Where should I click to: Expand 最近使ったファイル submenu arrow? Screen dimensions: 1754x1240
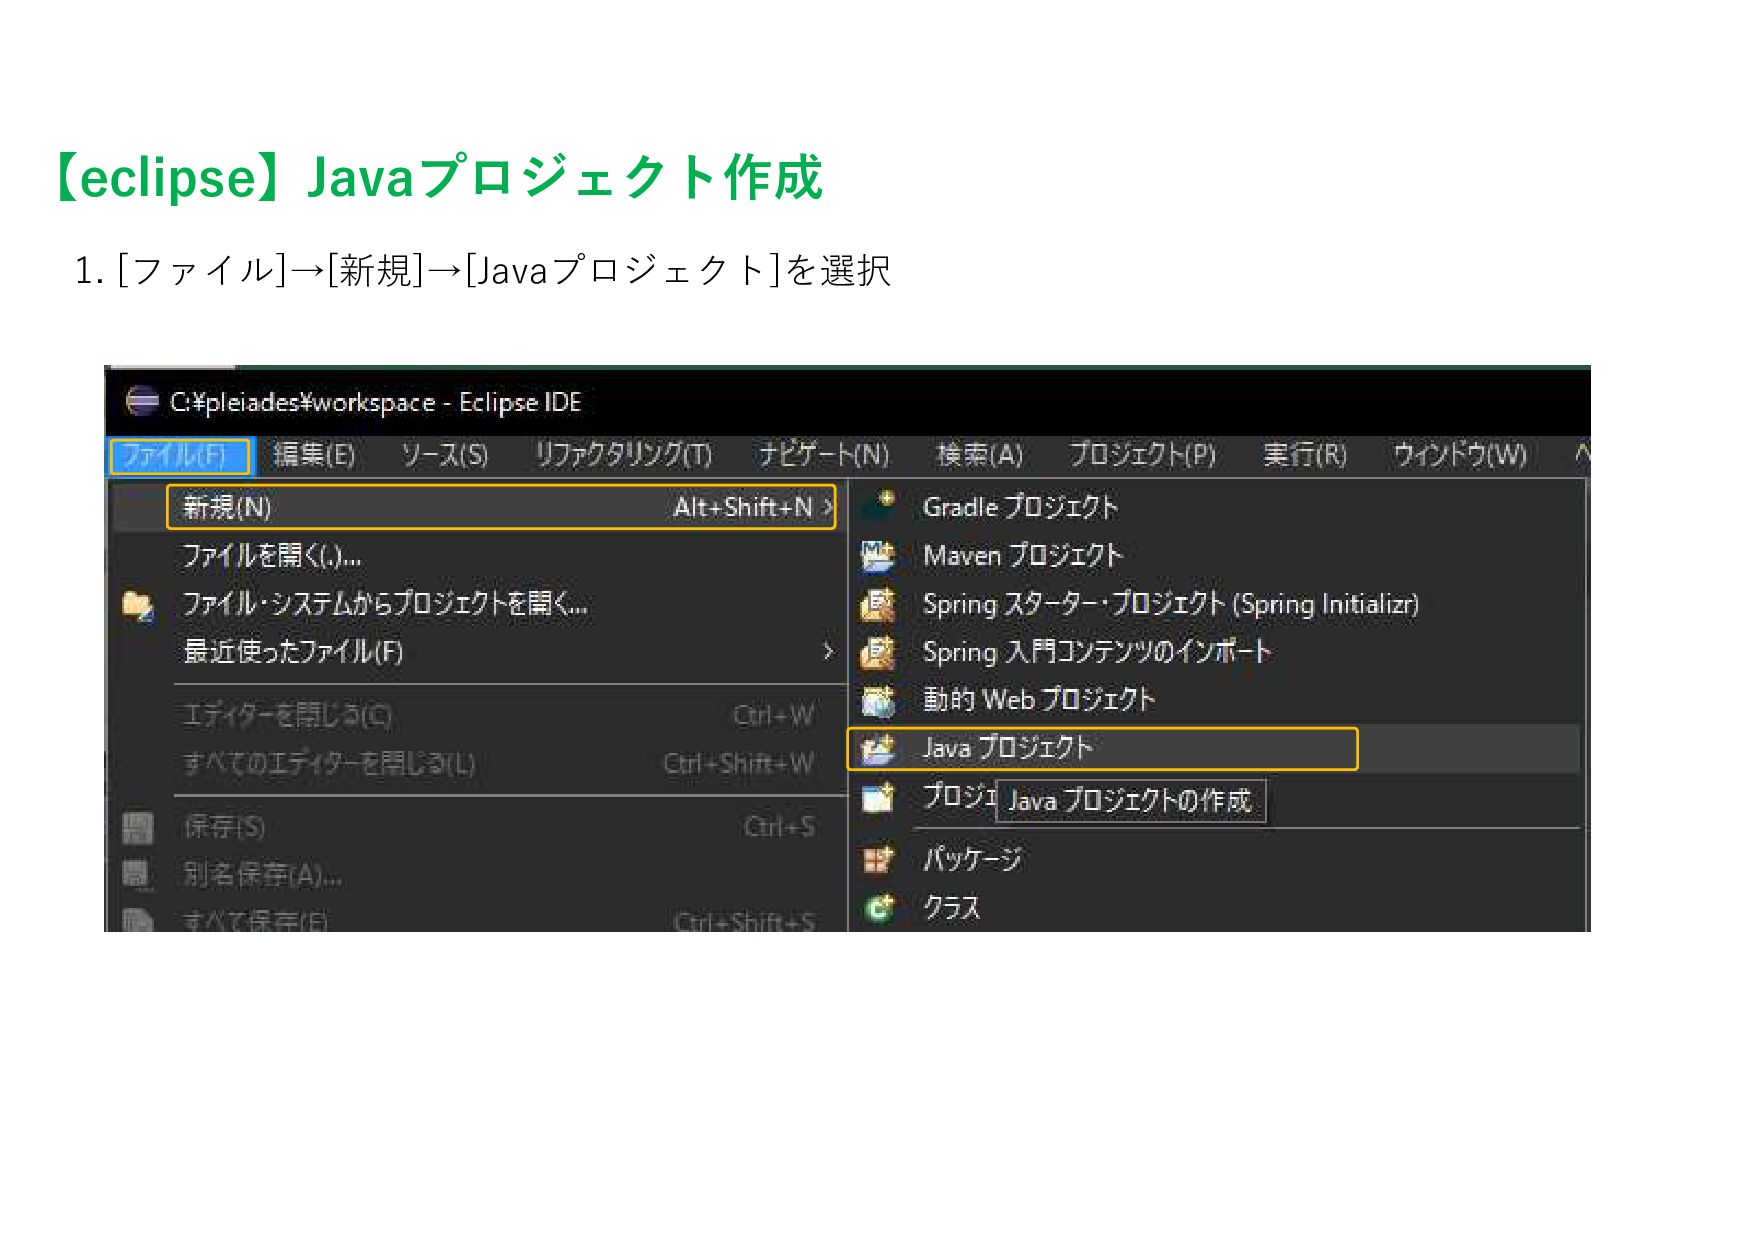pos(827,652)
